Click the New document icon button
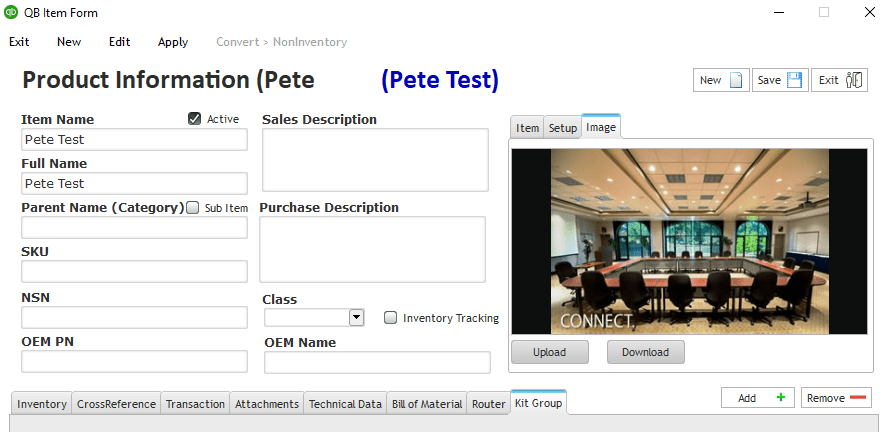Viewport: 883px width, 432px height. (720, 80)
